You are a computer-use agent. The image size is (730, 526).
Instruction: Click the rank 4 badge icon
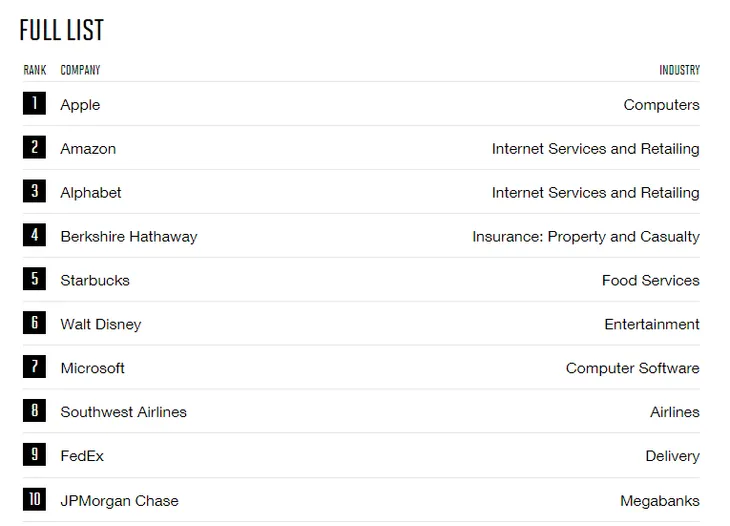pos(34,235)
